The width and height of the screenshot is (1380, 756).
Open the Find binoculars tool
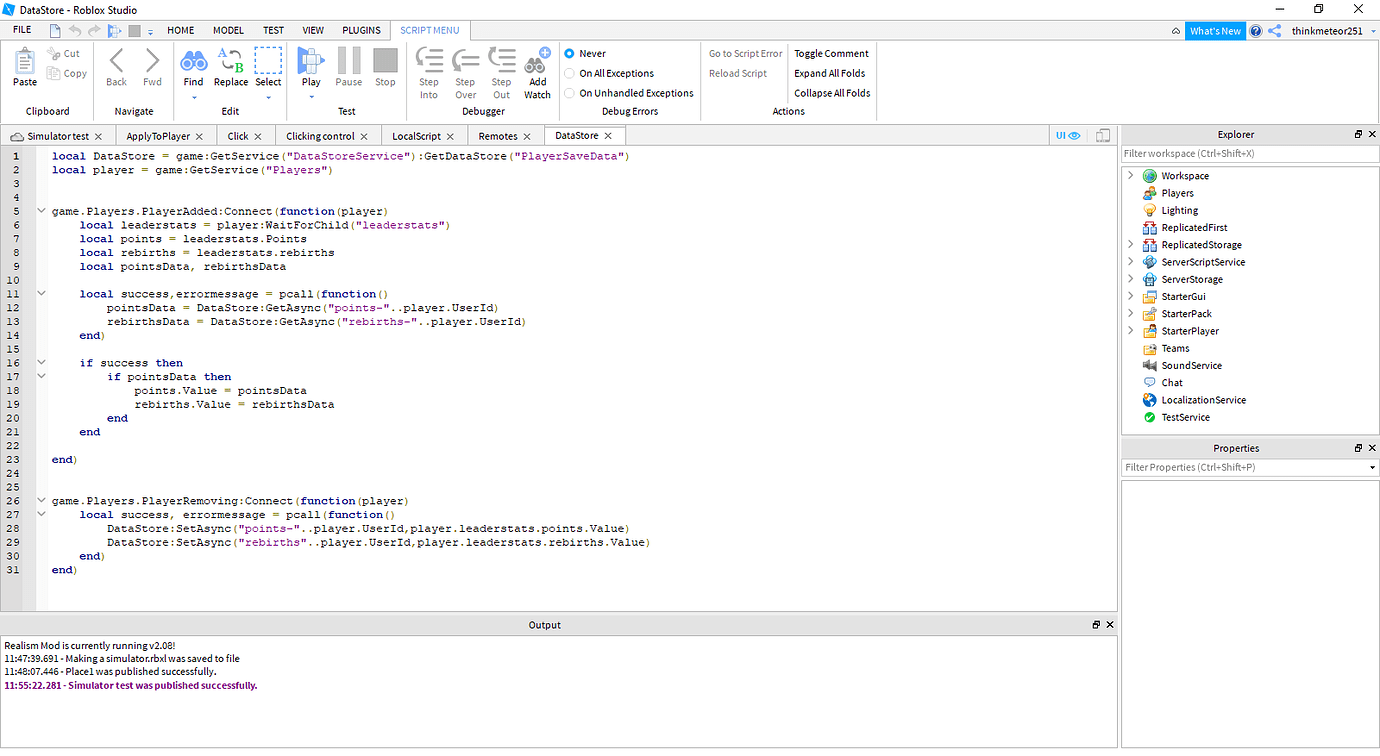(x=193, y=61)
